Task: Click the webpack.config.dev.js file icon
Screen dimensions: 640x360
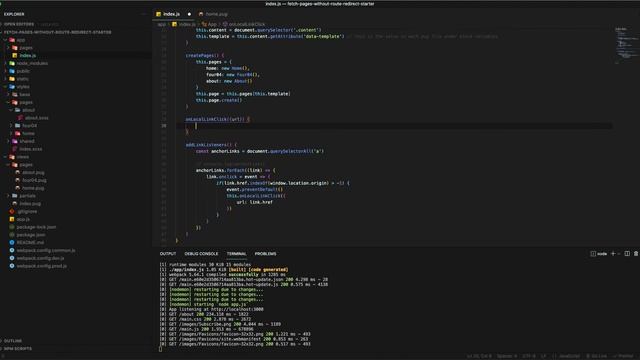Action: click(12, 258)
